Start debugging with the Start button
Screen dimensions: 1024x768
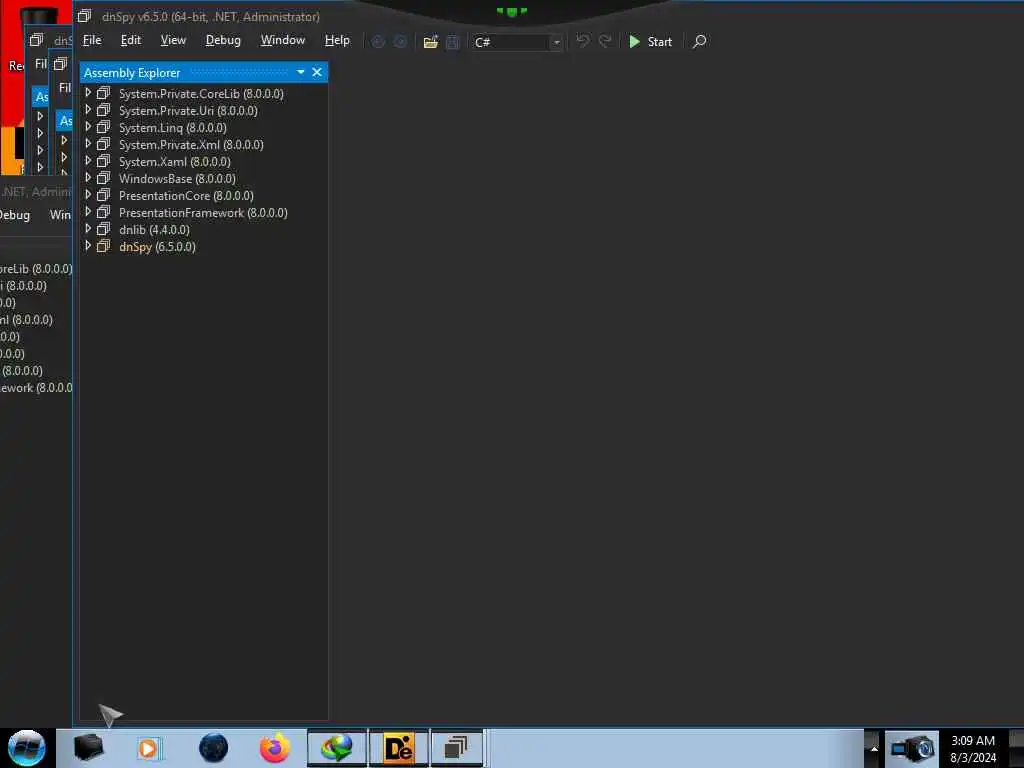click(650, 42)
